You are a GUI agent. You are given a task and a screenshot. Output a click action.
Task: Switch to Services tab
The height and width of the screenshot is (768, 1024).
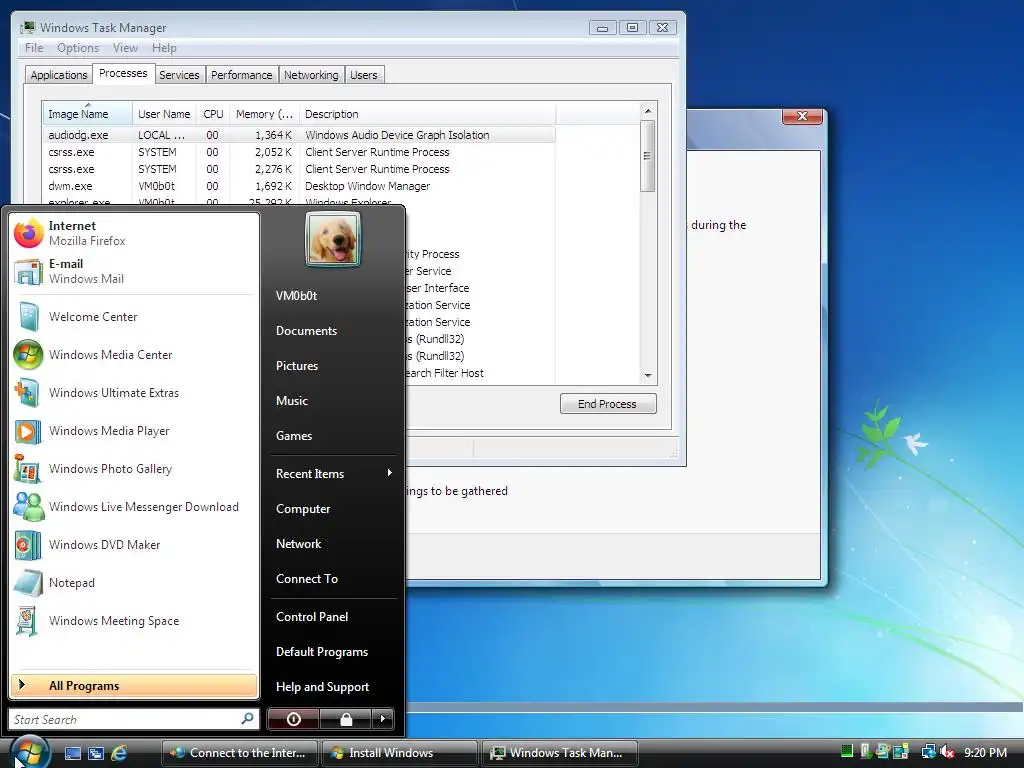point(179,75)
